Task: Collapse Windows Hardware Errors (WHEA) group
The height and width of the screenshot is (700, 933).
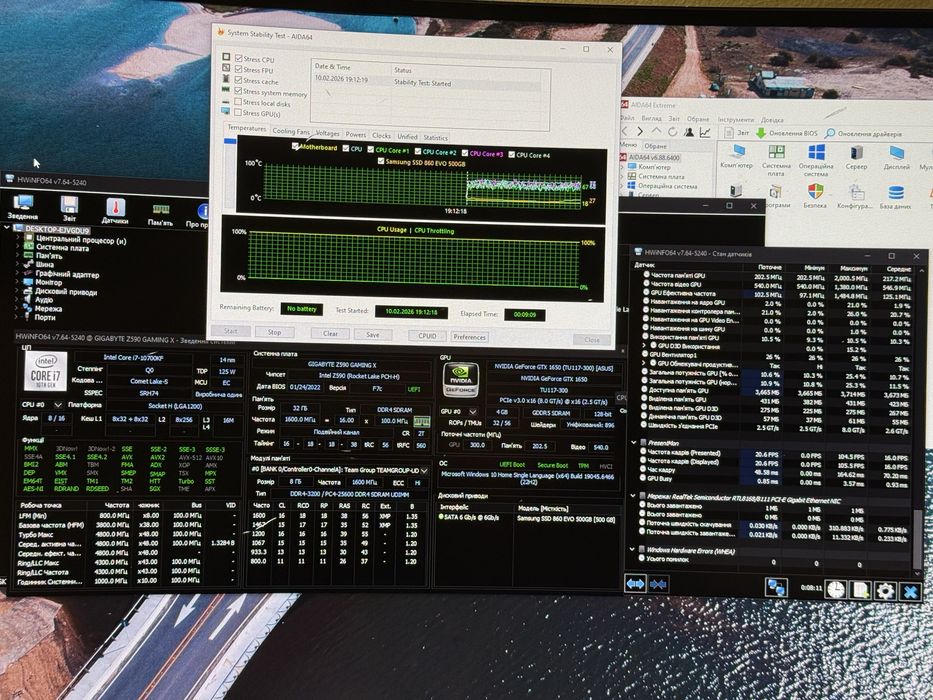Action: 633,549
